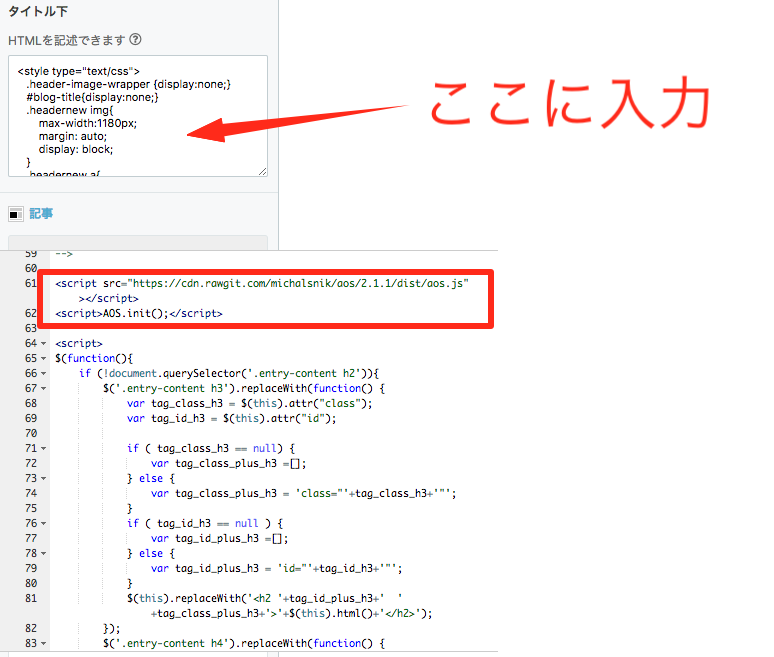
Task: Click the document.querySelector('.entry-content h2') line
Action: pyautogui.click(x=229, y=374)
